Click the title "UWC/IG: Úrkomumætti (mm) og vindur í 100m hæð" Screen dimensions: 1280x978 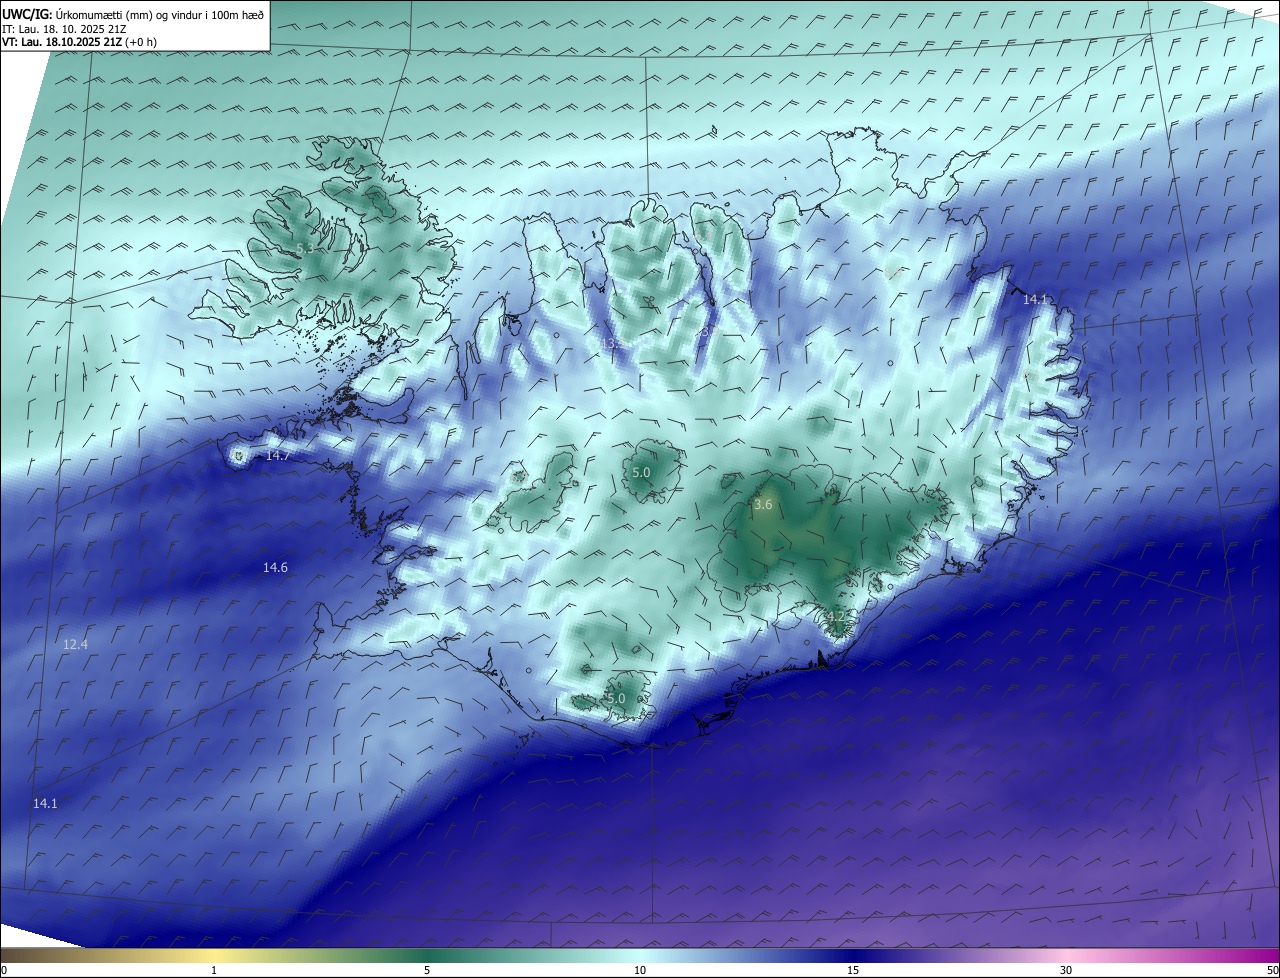point(133,14)
